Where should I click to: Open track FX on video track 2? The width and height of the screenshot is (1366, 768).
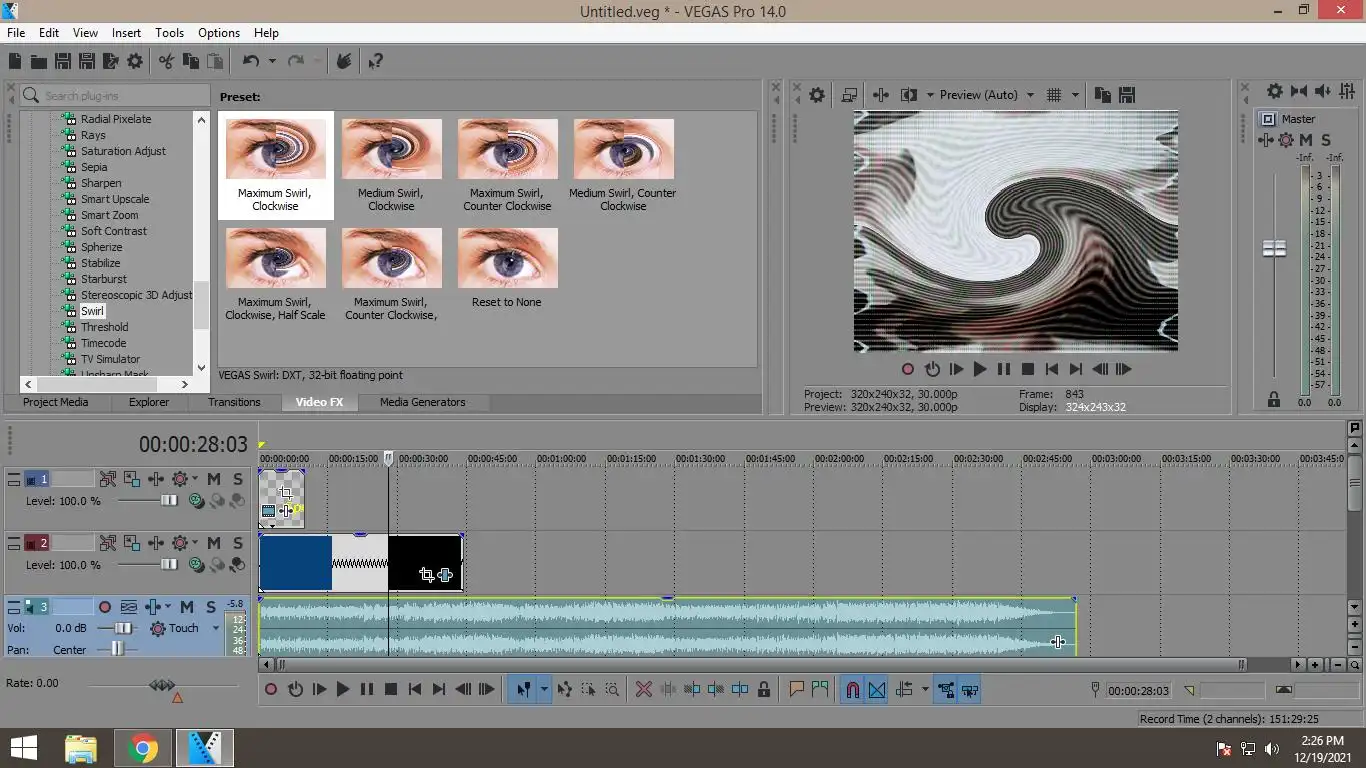[x=156, y=543]
